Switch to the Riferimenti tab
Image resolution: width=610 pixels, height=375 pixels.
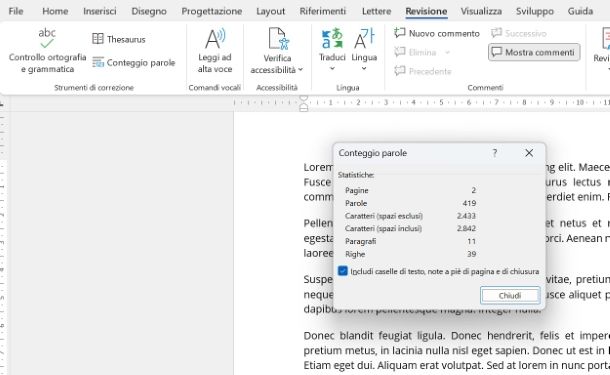coord(323,11)
